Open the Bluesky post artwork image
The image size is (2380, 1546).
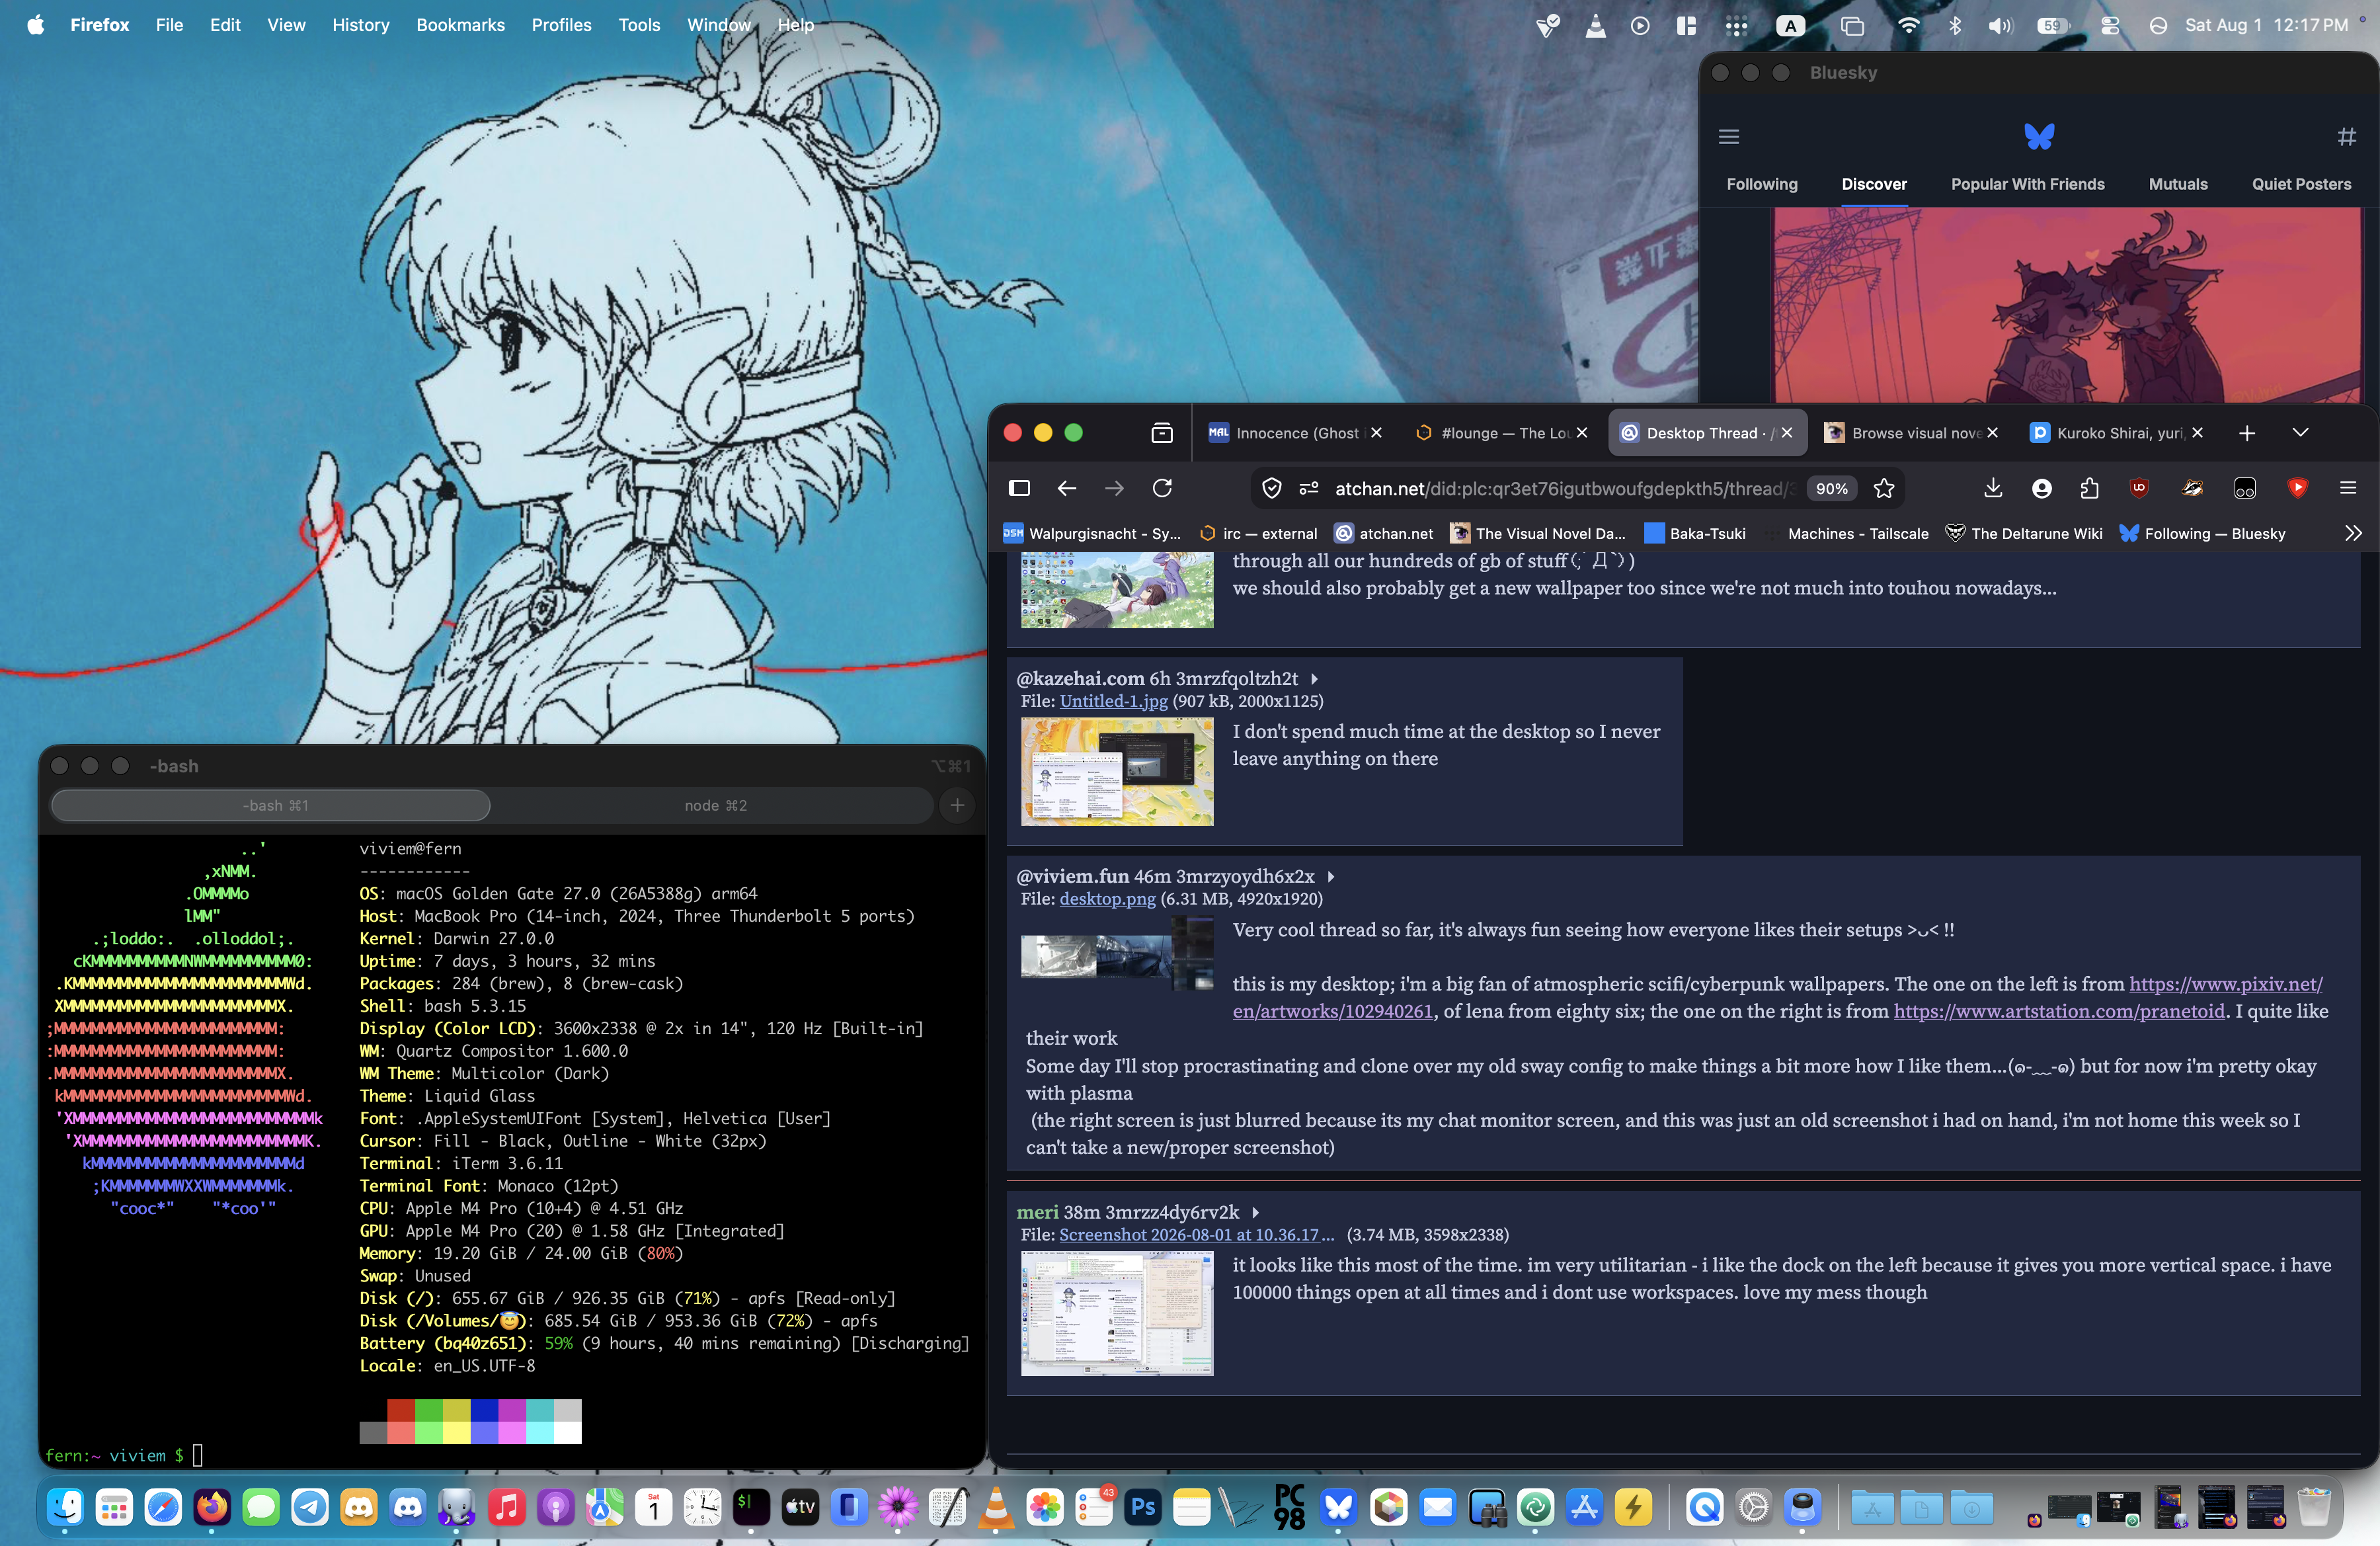click(2067, 305)
